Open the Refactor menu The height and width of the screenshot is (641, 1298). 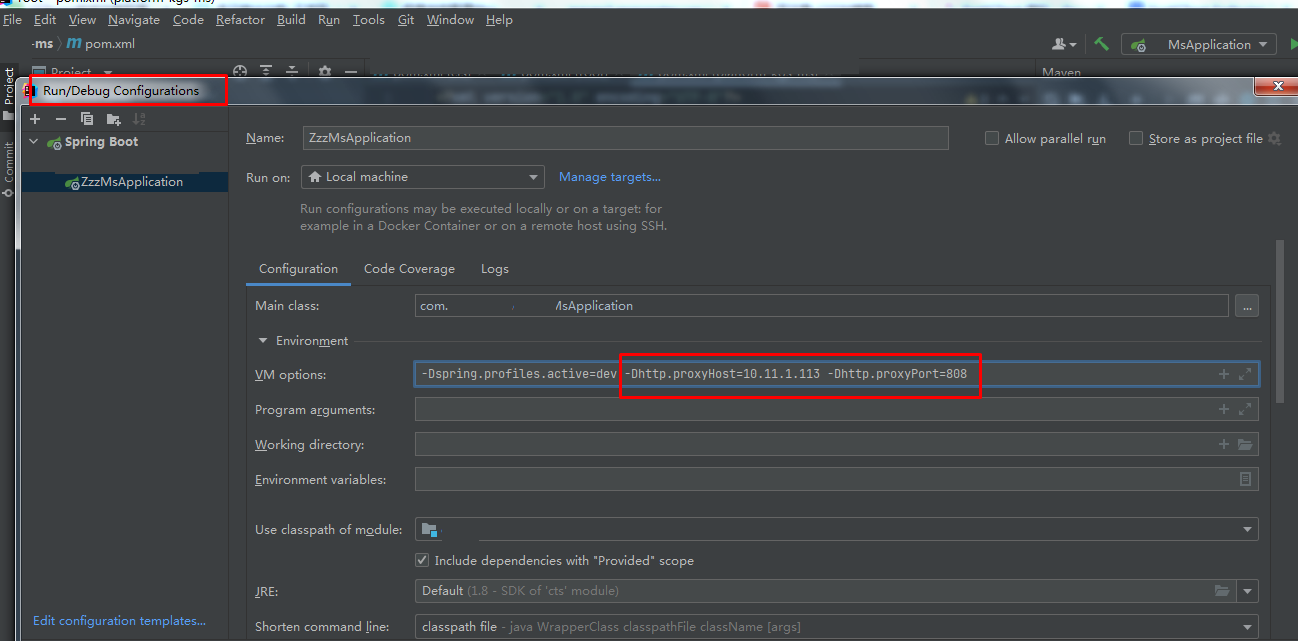241,19
